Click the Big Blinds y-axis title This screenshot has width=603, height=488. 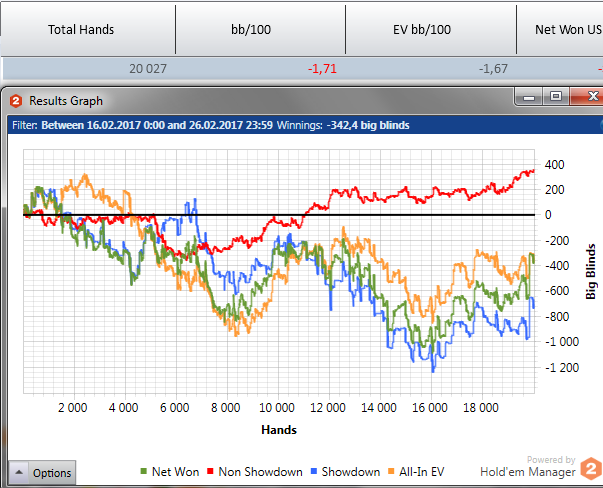click(590, 271)
